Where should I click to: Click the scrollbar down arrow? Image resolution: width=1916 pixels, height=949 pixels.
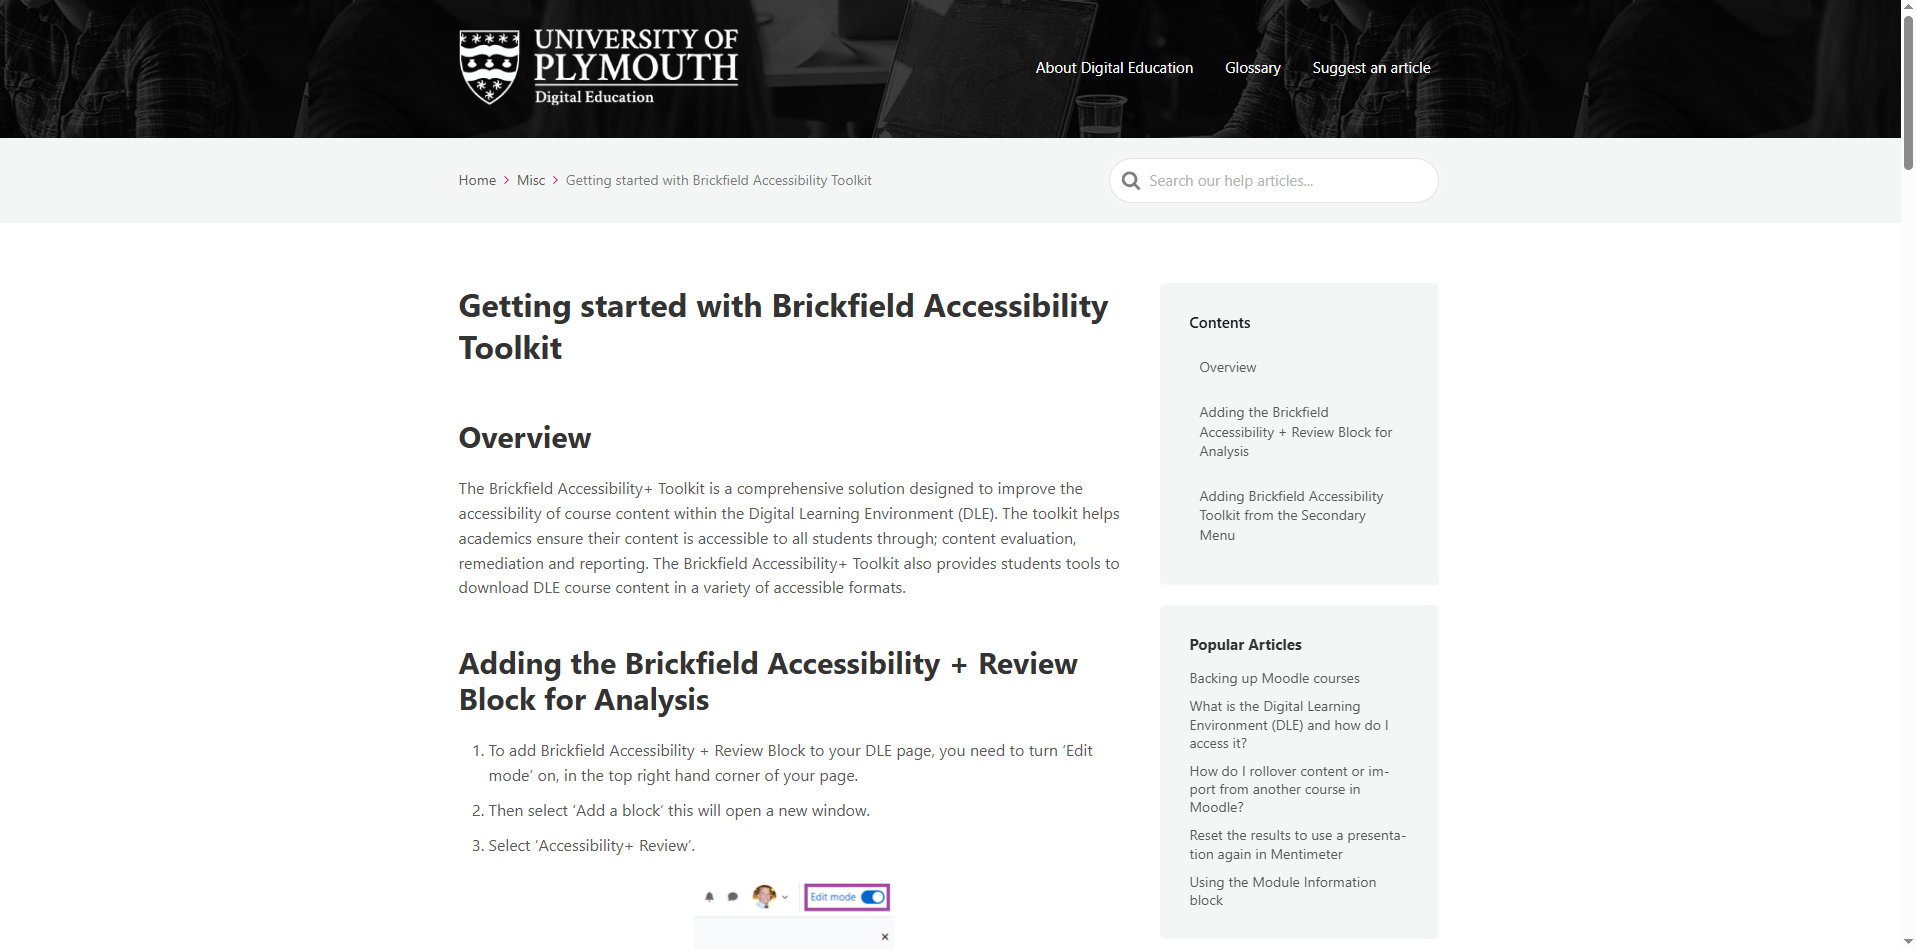(x=1908, y=941)
